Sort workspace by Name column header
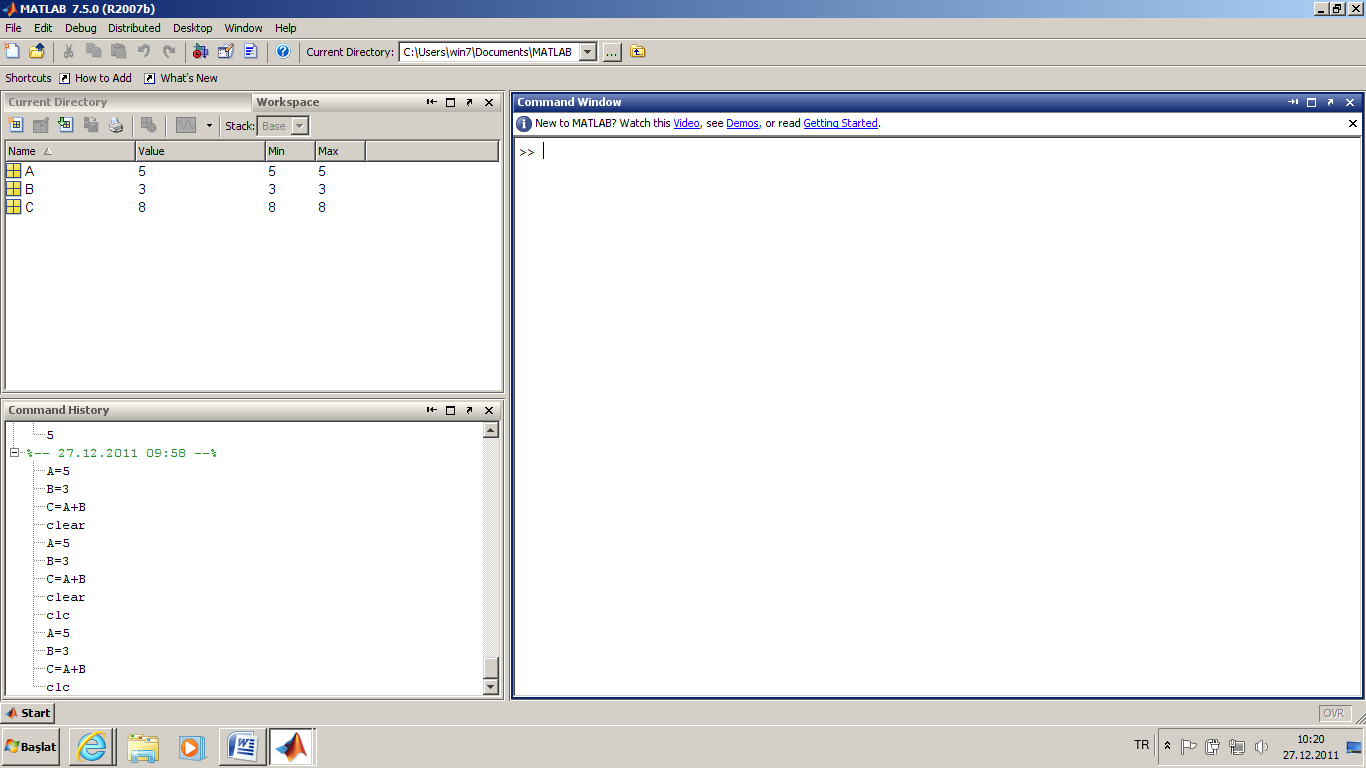This screenshot has height=768, width=1366. pyautogui.click(x=70, y=151)
